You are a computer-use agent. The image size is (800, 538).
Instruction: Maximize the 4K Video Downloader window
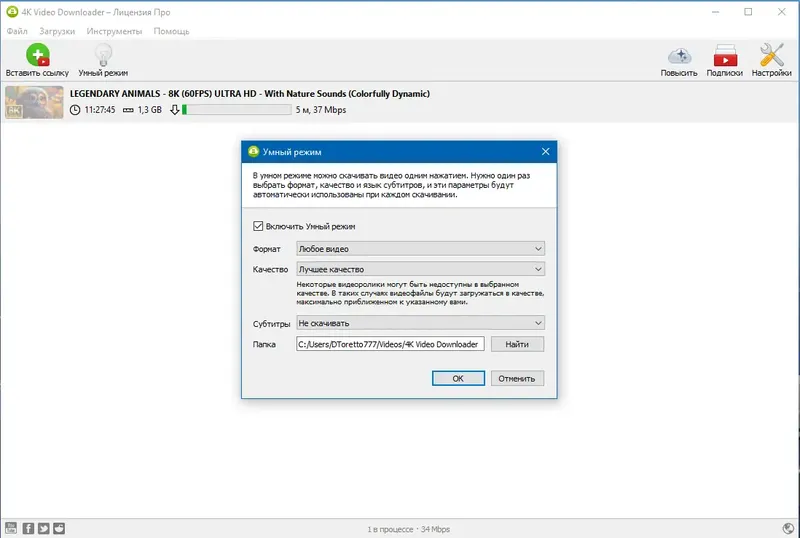(x=748, y=12)
